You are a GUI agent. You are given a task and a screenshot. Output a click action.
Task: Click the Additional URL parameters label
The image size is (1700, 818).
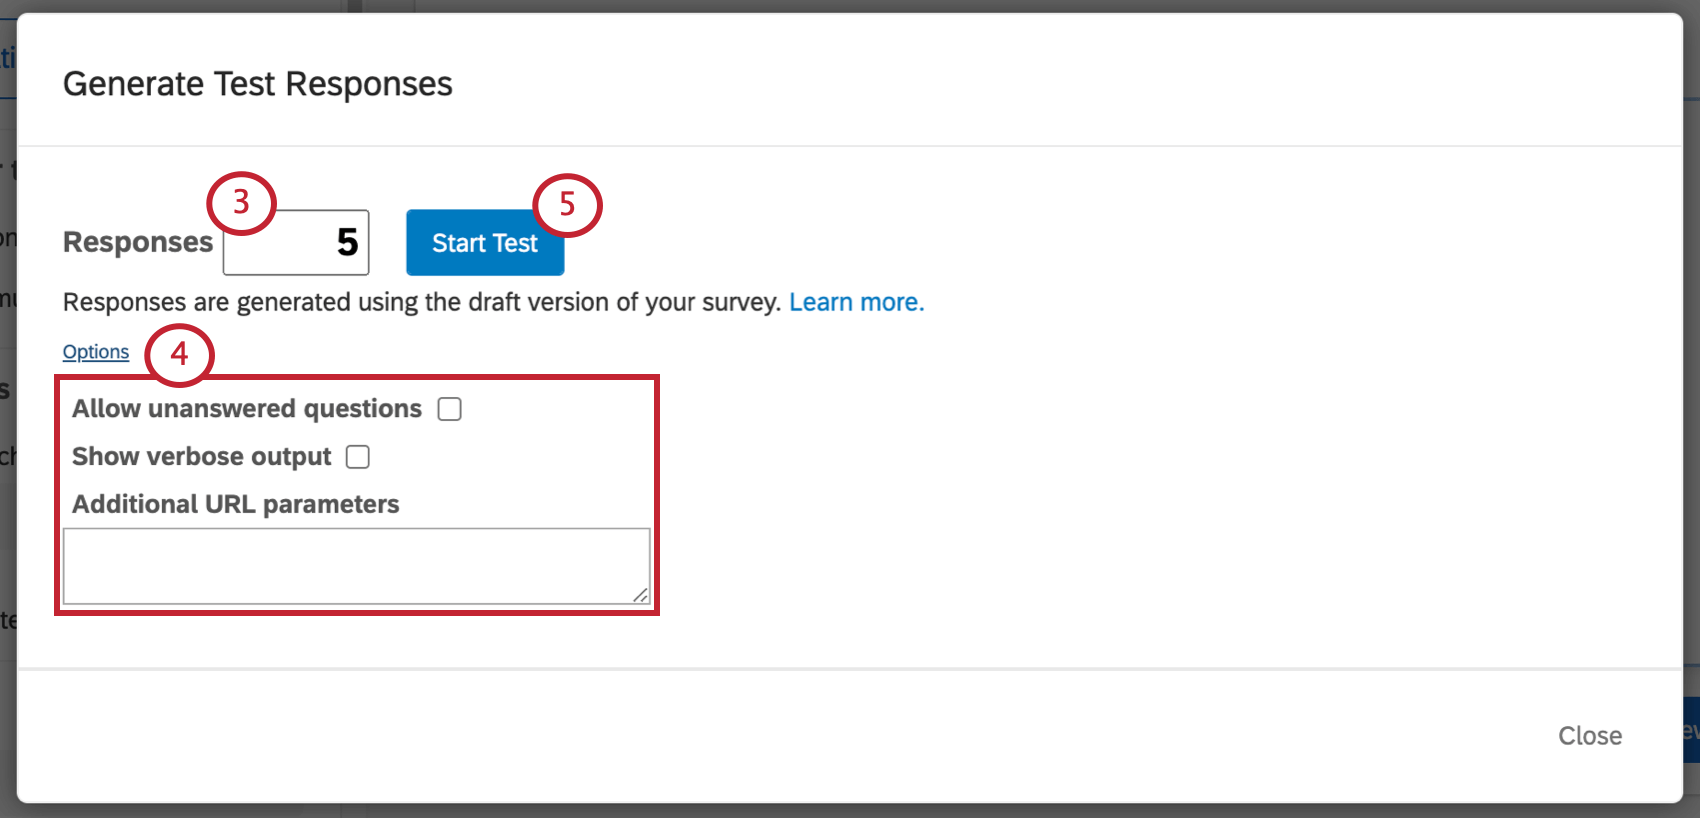(236, 504)
